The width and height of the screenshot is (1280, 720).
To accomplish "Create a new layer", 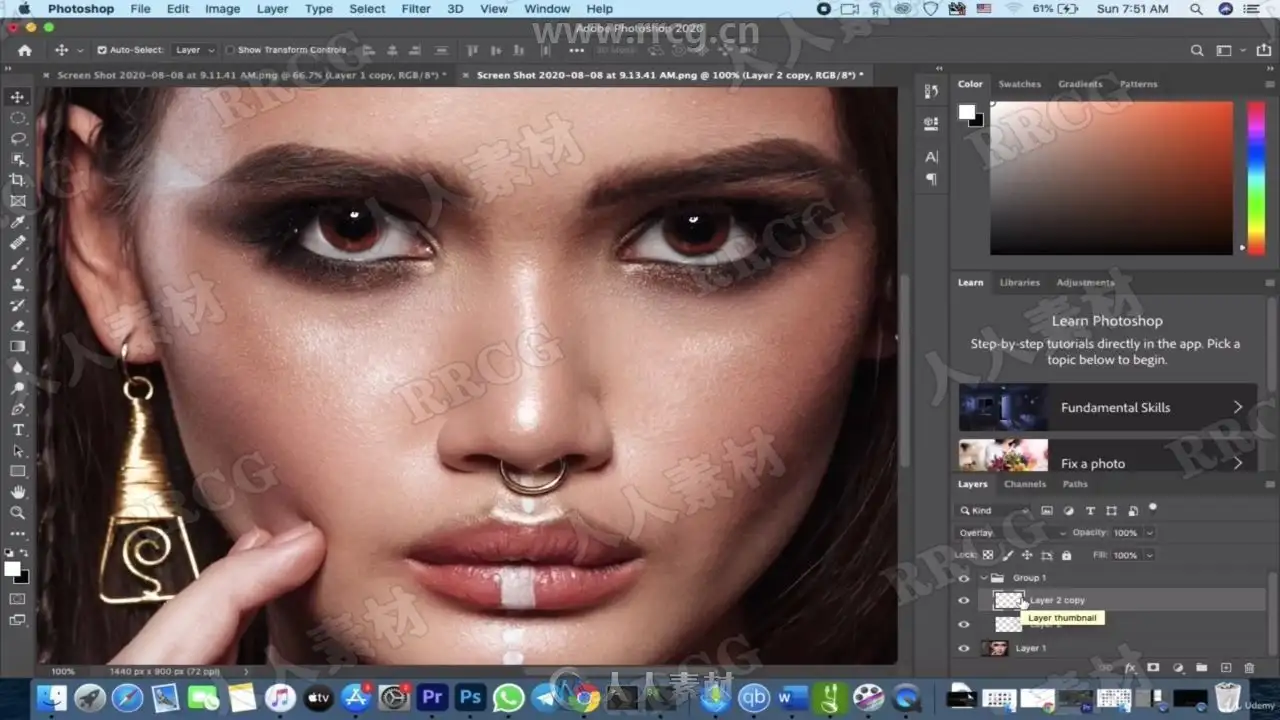I will pyautogui.click(x=1225, y=668).
